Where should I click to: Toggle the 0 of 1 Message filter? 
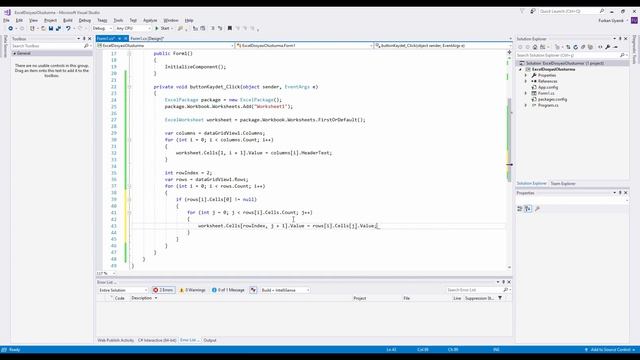(x=228, y=290)
